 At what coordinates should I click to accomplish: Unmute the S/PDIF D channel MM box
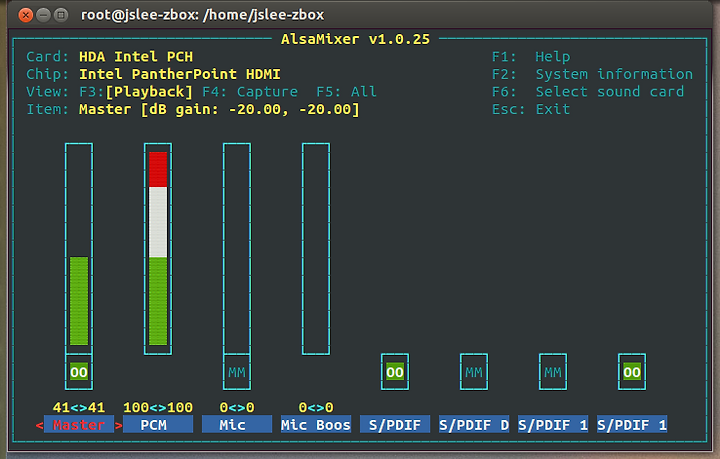[474, 372]
